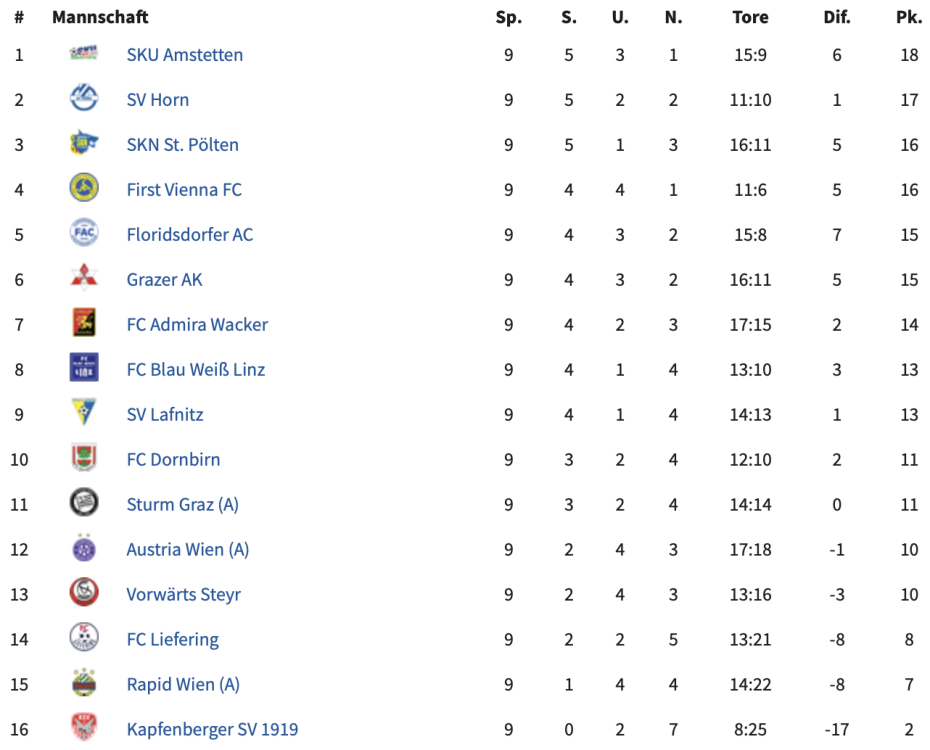The height and width of the screenshot is (750, 930).
Task: Click the First Vienna FC crest
Action: click(84, 189)
